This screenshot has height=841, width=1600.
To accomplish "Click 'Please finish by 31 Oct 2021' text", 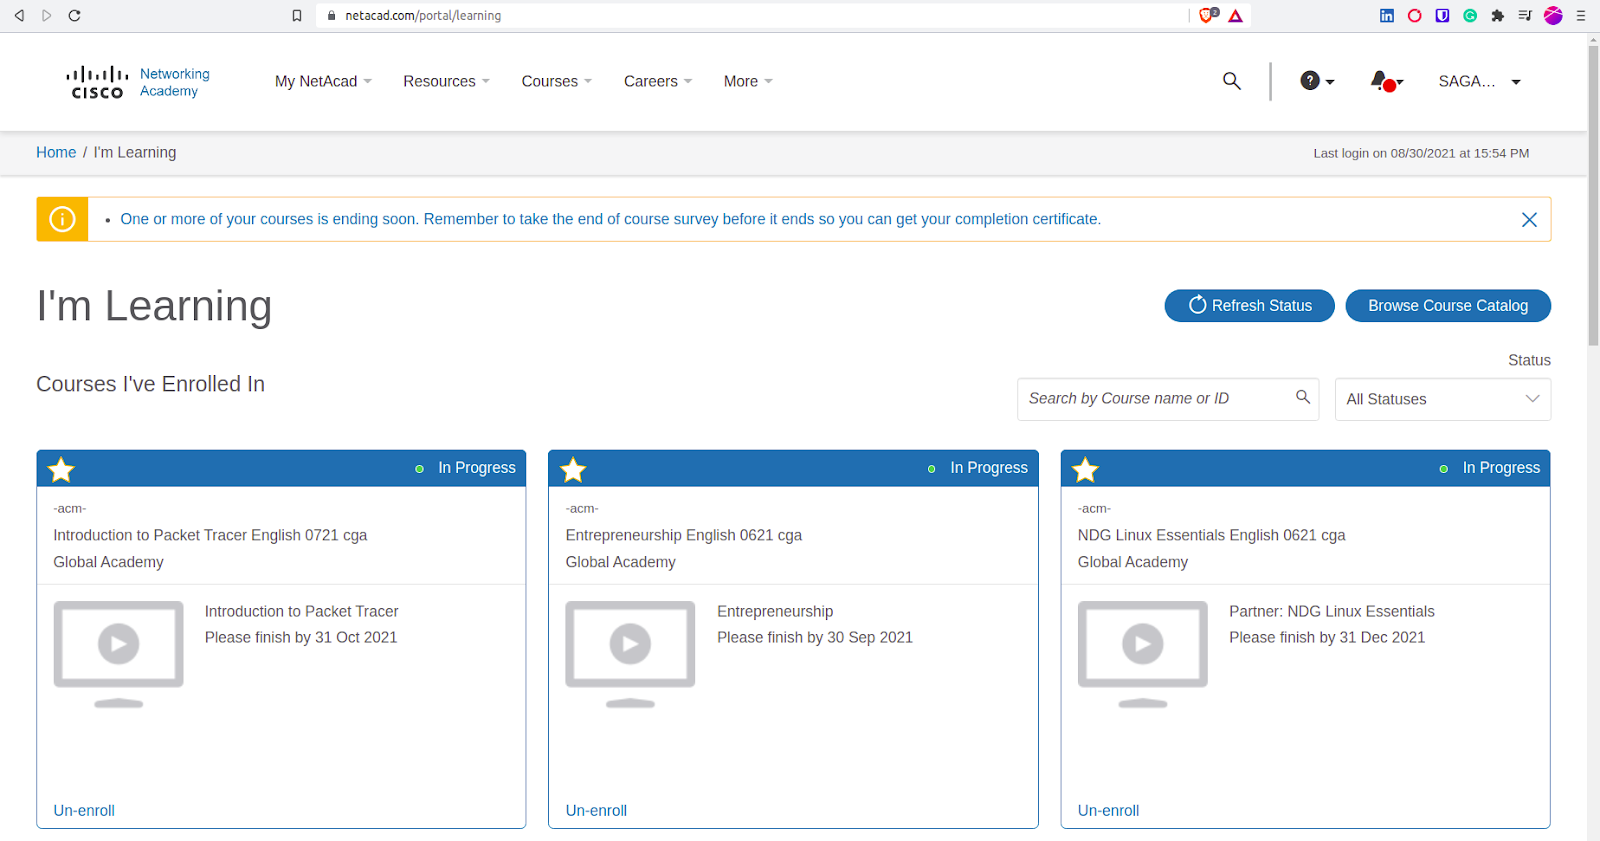I will (301, 637).
